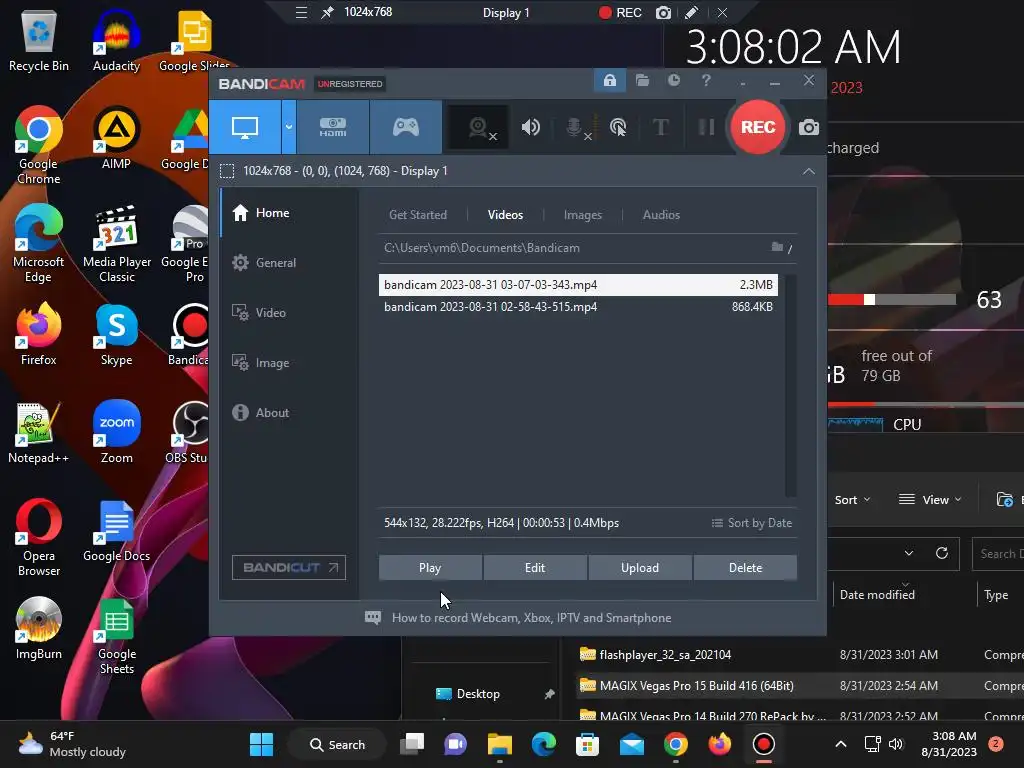Toggle the mouse cursor effect icon
The height and width of the screenshot is (768, 1024).
coord(618,127)
